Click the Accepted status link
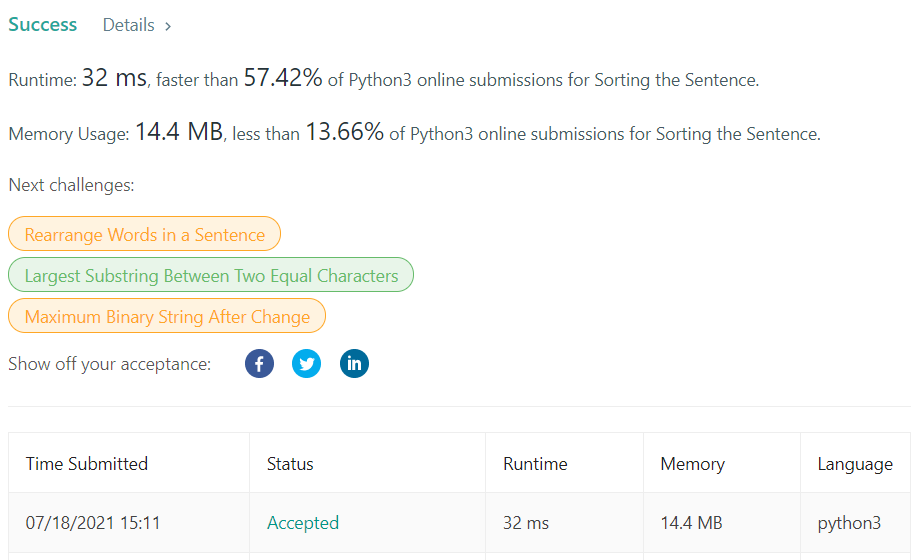This screenshot has width=915, height=560. click(x=303, y=523)
